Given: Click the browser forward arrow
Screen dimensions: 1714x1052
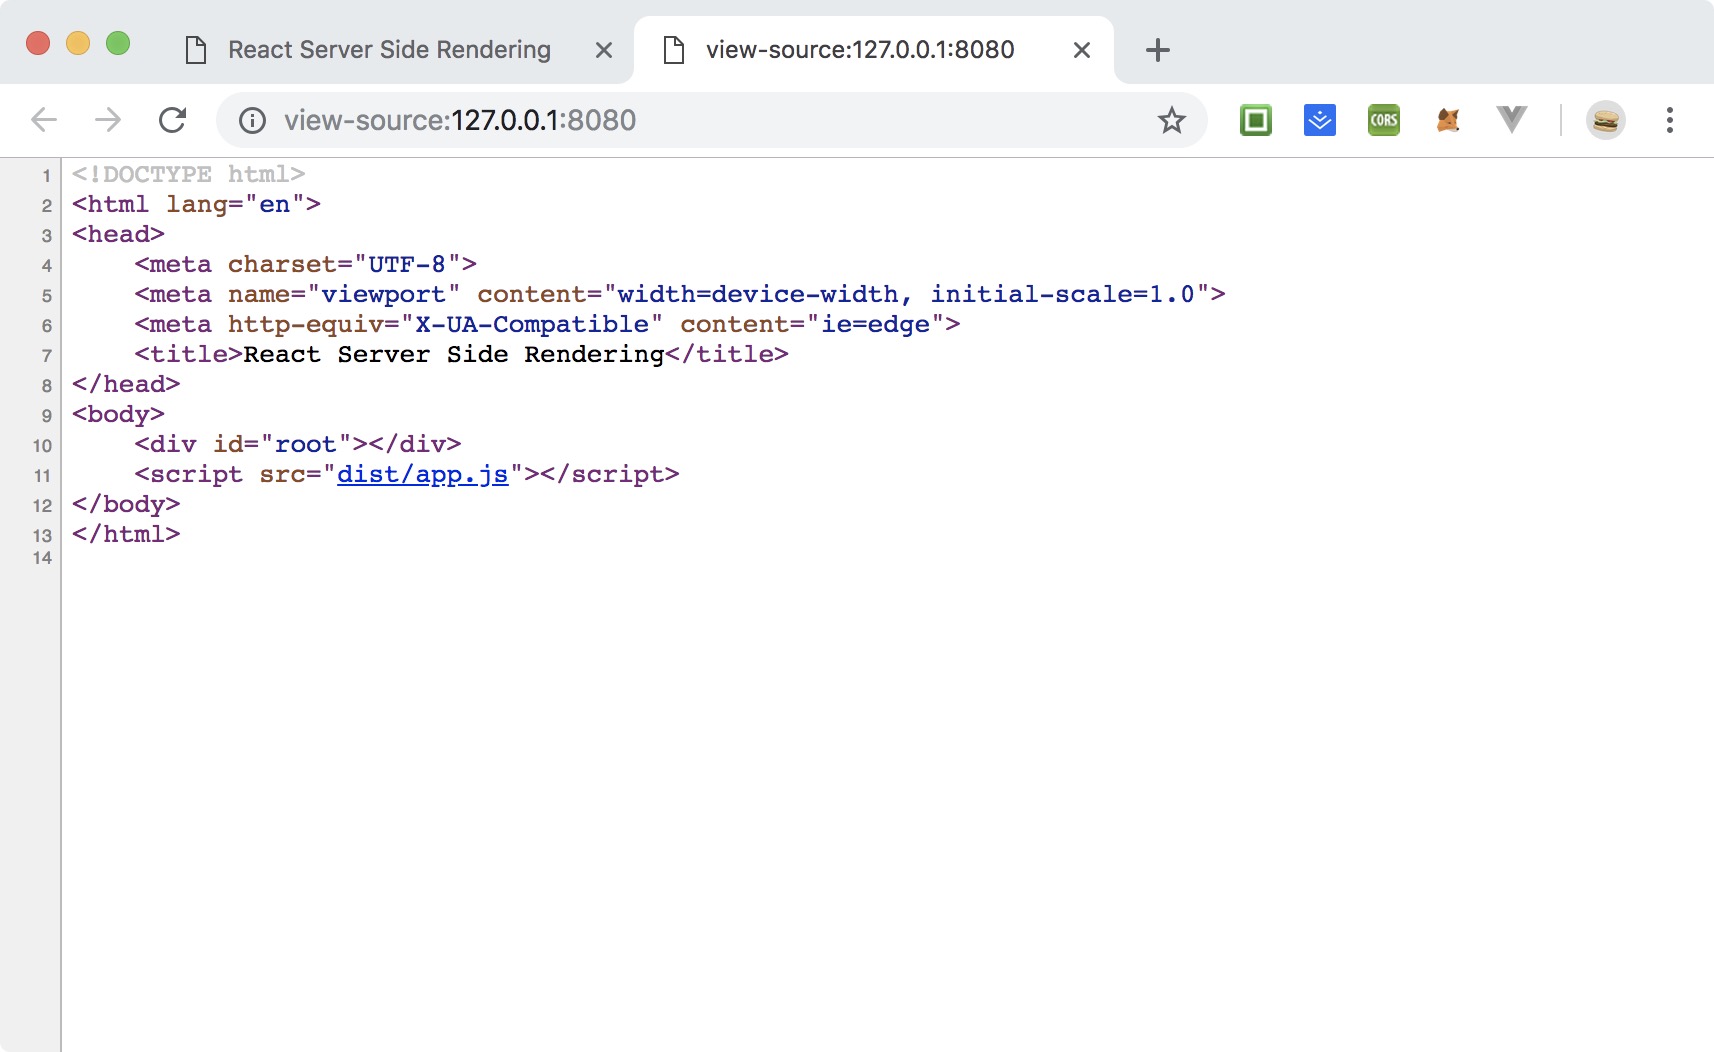Looking at the screenshot, I should tap(108, 120).
